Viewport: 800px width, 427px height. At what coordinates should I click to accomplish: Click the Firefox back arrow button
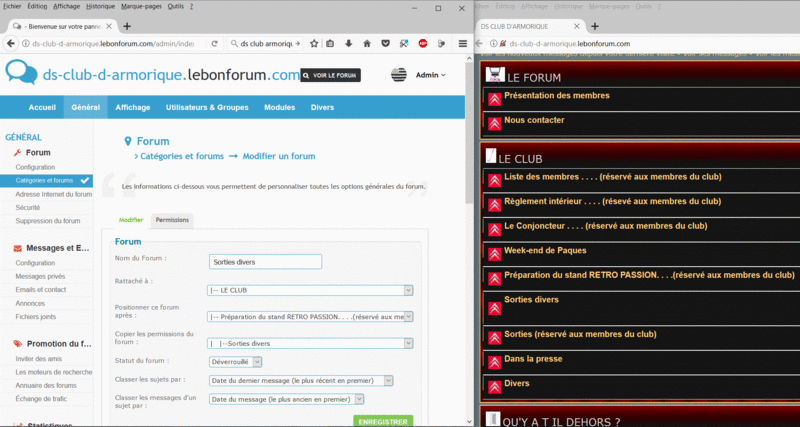(x=10, y=44)
